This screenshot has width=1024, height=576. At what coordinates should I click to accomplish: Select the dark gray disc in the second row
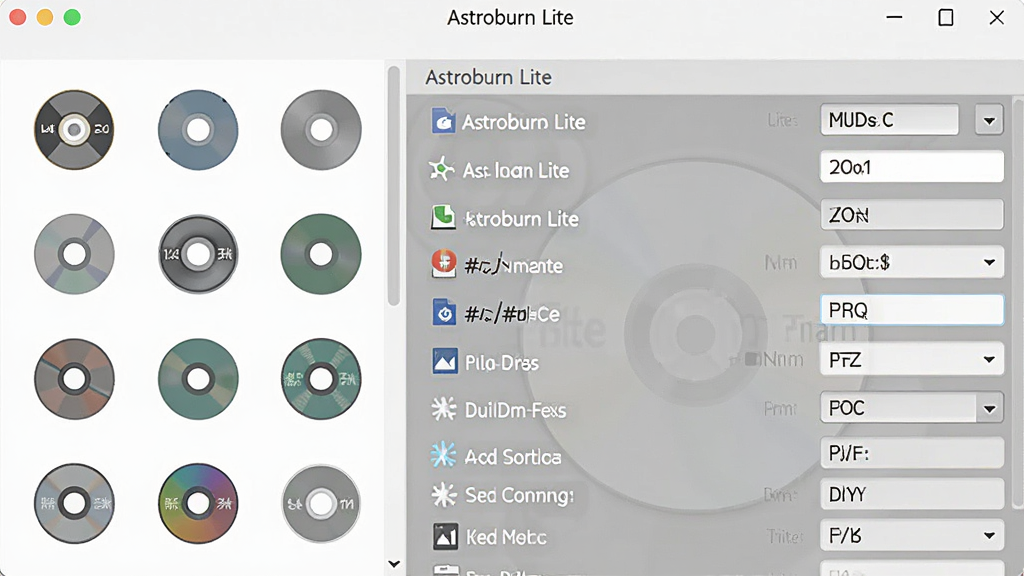pos(198,254)
